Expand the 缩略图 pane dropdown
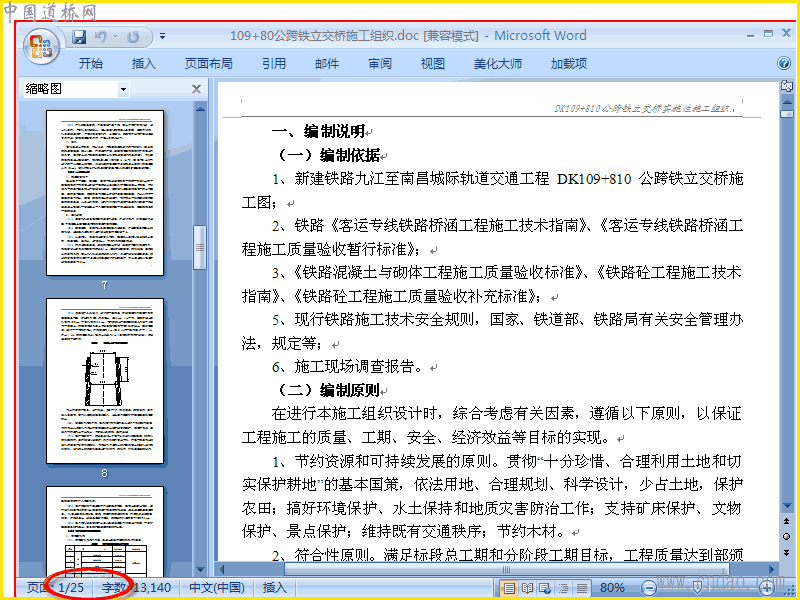 [123, 89]
